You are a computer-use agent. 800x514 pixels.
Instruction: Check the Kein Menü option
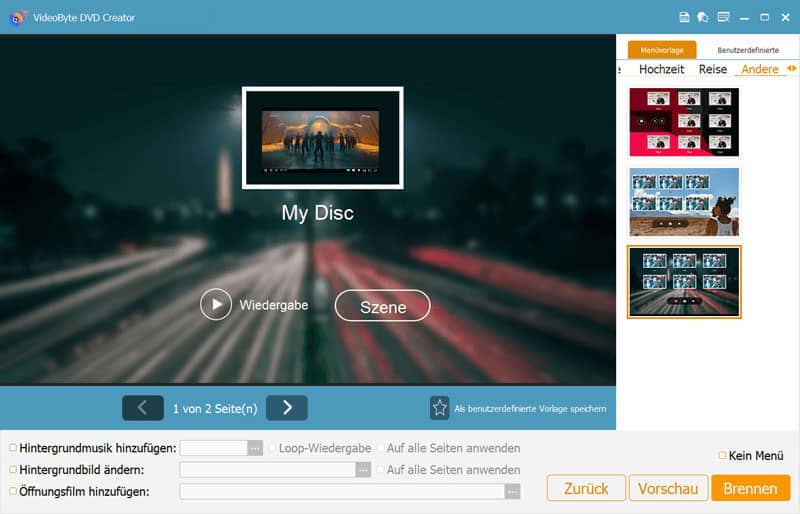pos(722,456)
